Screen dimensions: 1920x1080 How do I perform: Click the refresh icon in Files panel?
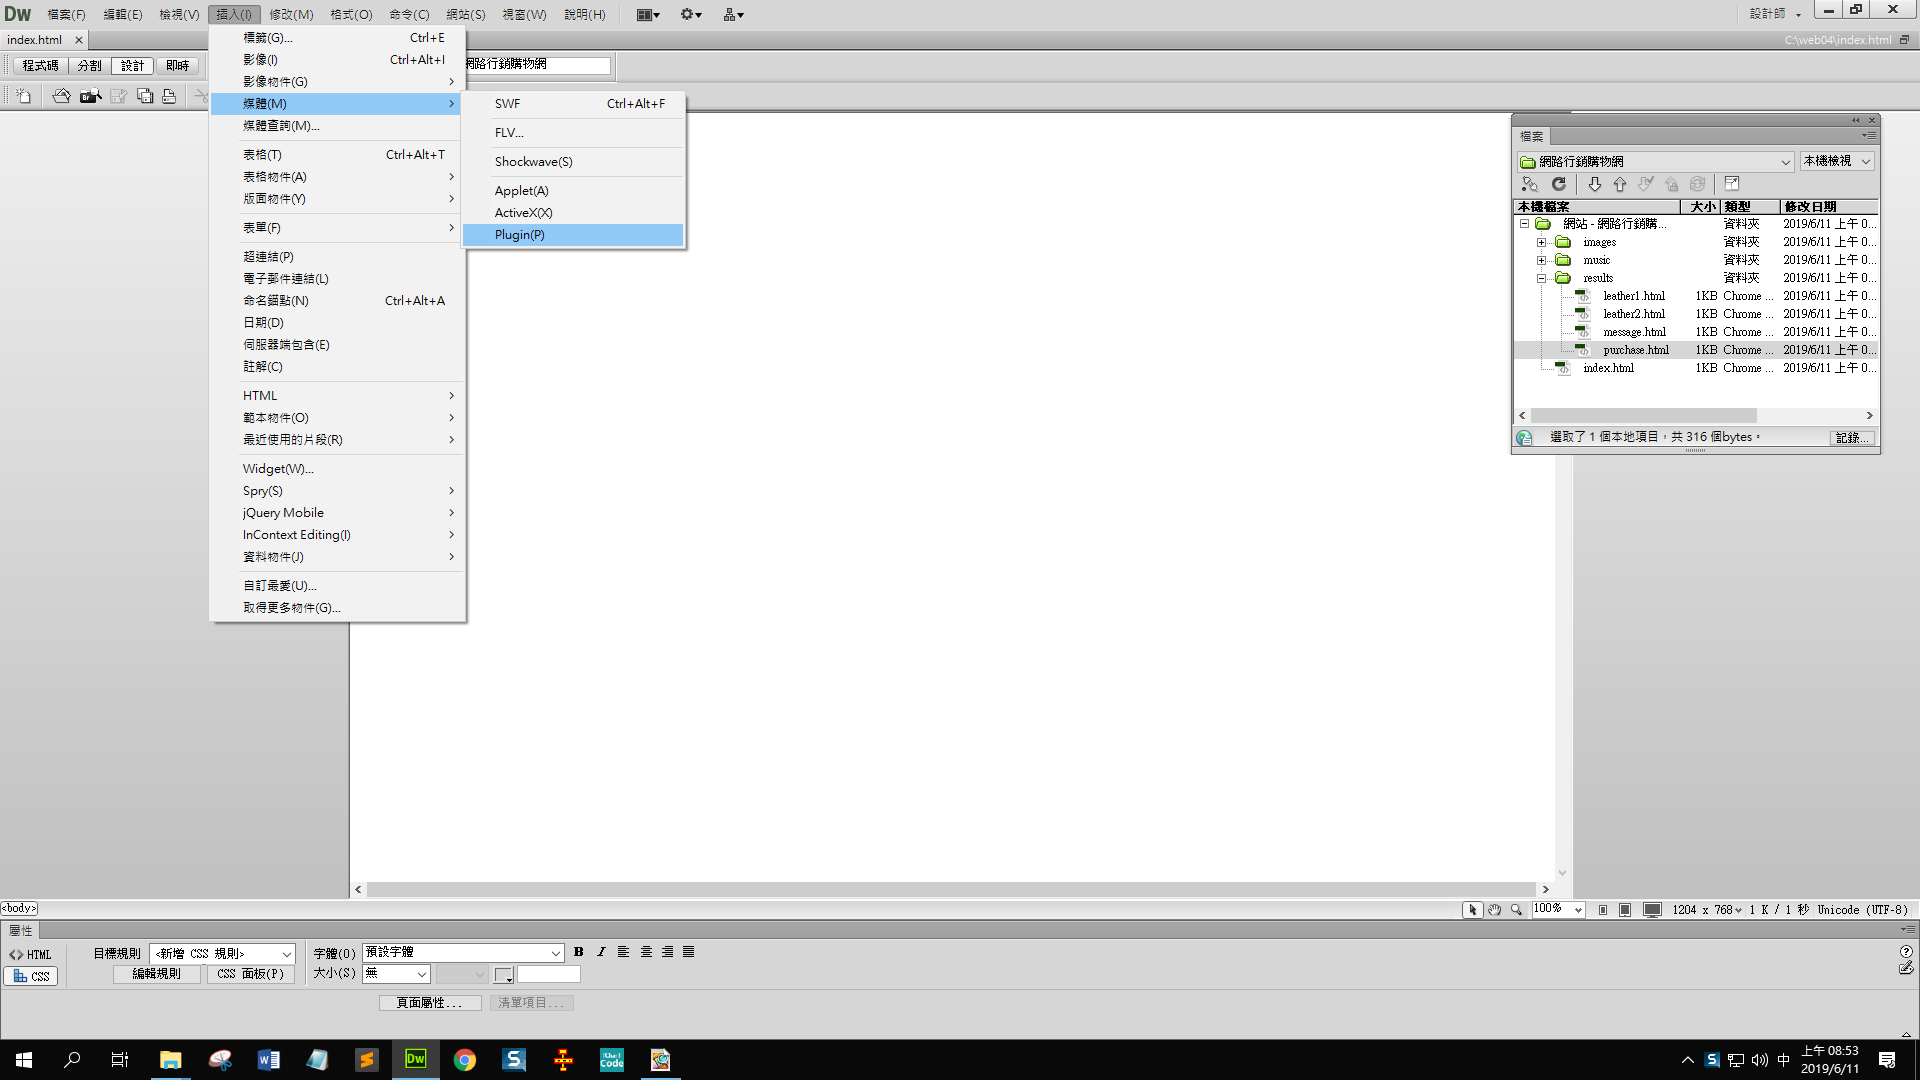pyautogui.click(x=1558, y=184)
